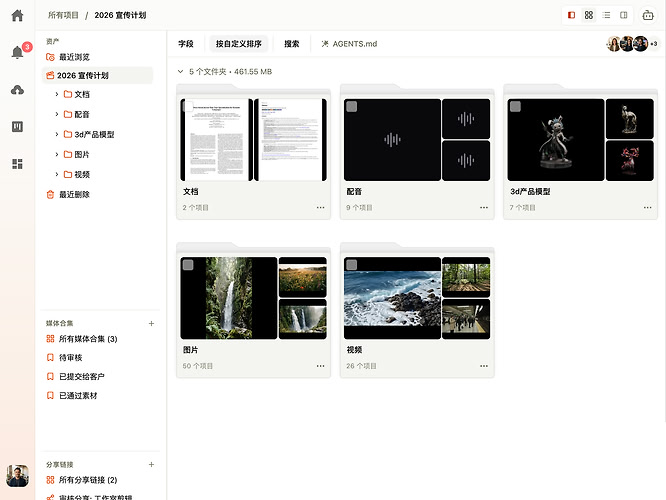Screen dimensions: 666x500
Task: Select the 文档 folder checkbox
Action: coord(188,107)
